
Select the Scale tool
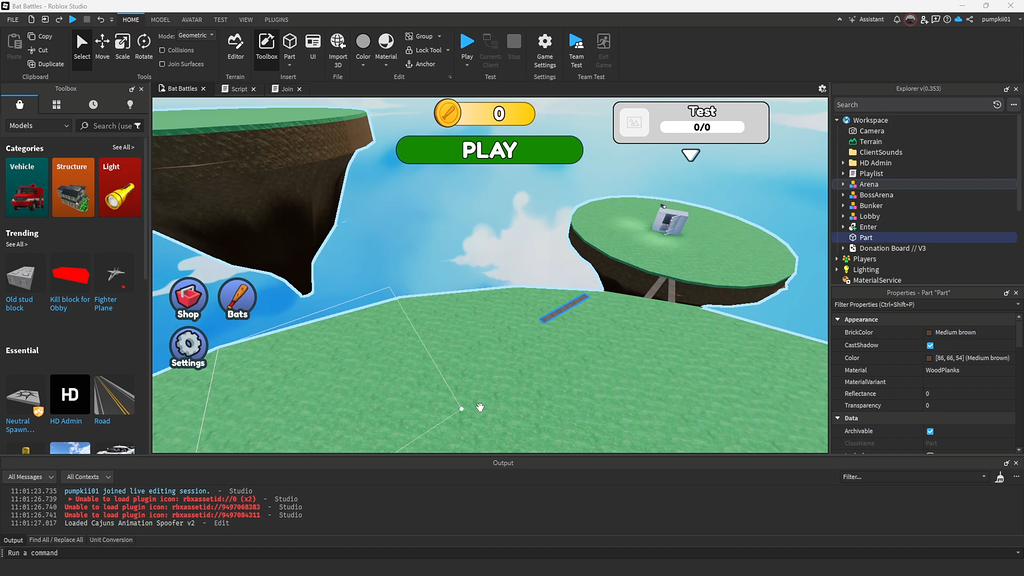click(122, 45)
